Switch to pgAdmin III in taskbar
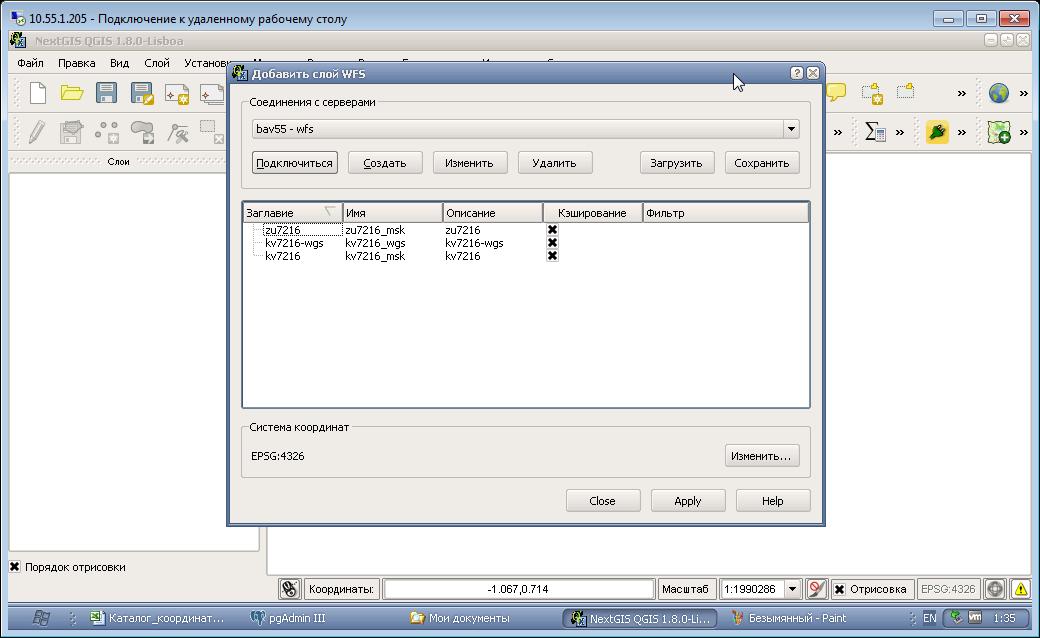 (x=287, y=617)
